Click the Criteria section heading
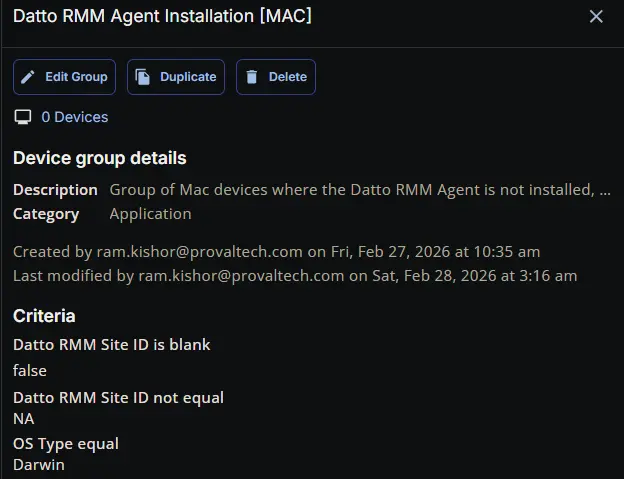The height and width of the screenshot is (479, 624). tap(44, 316)
